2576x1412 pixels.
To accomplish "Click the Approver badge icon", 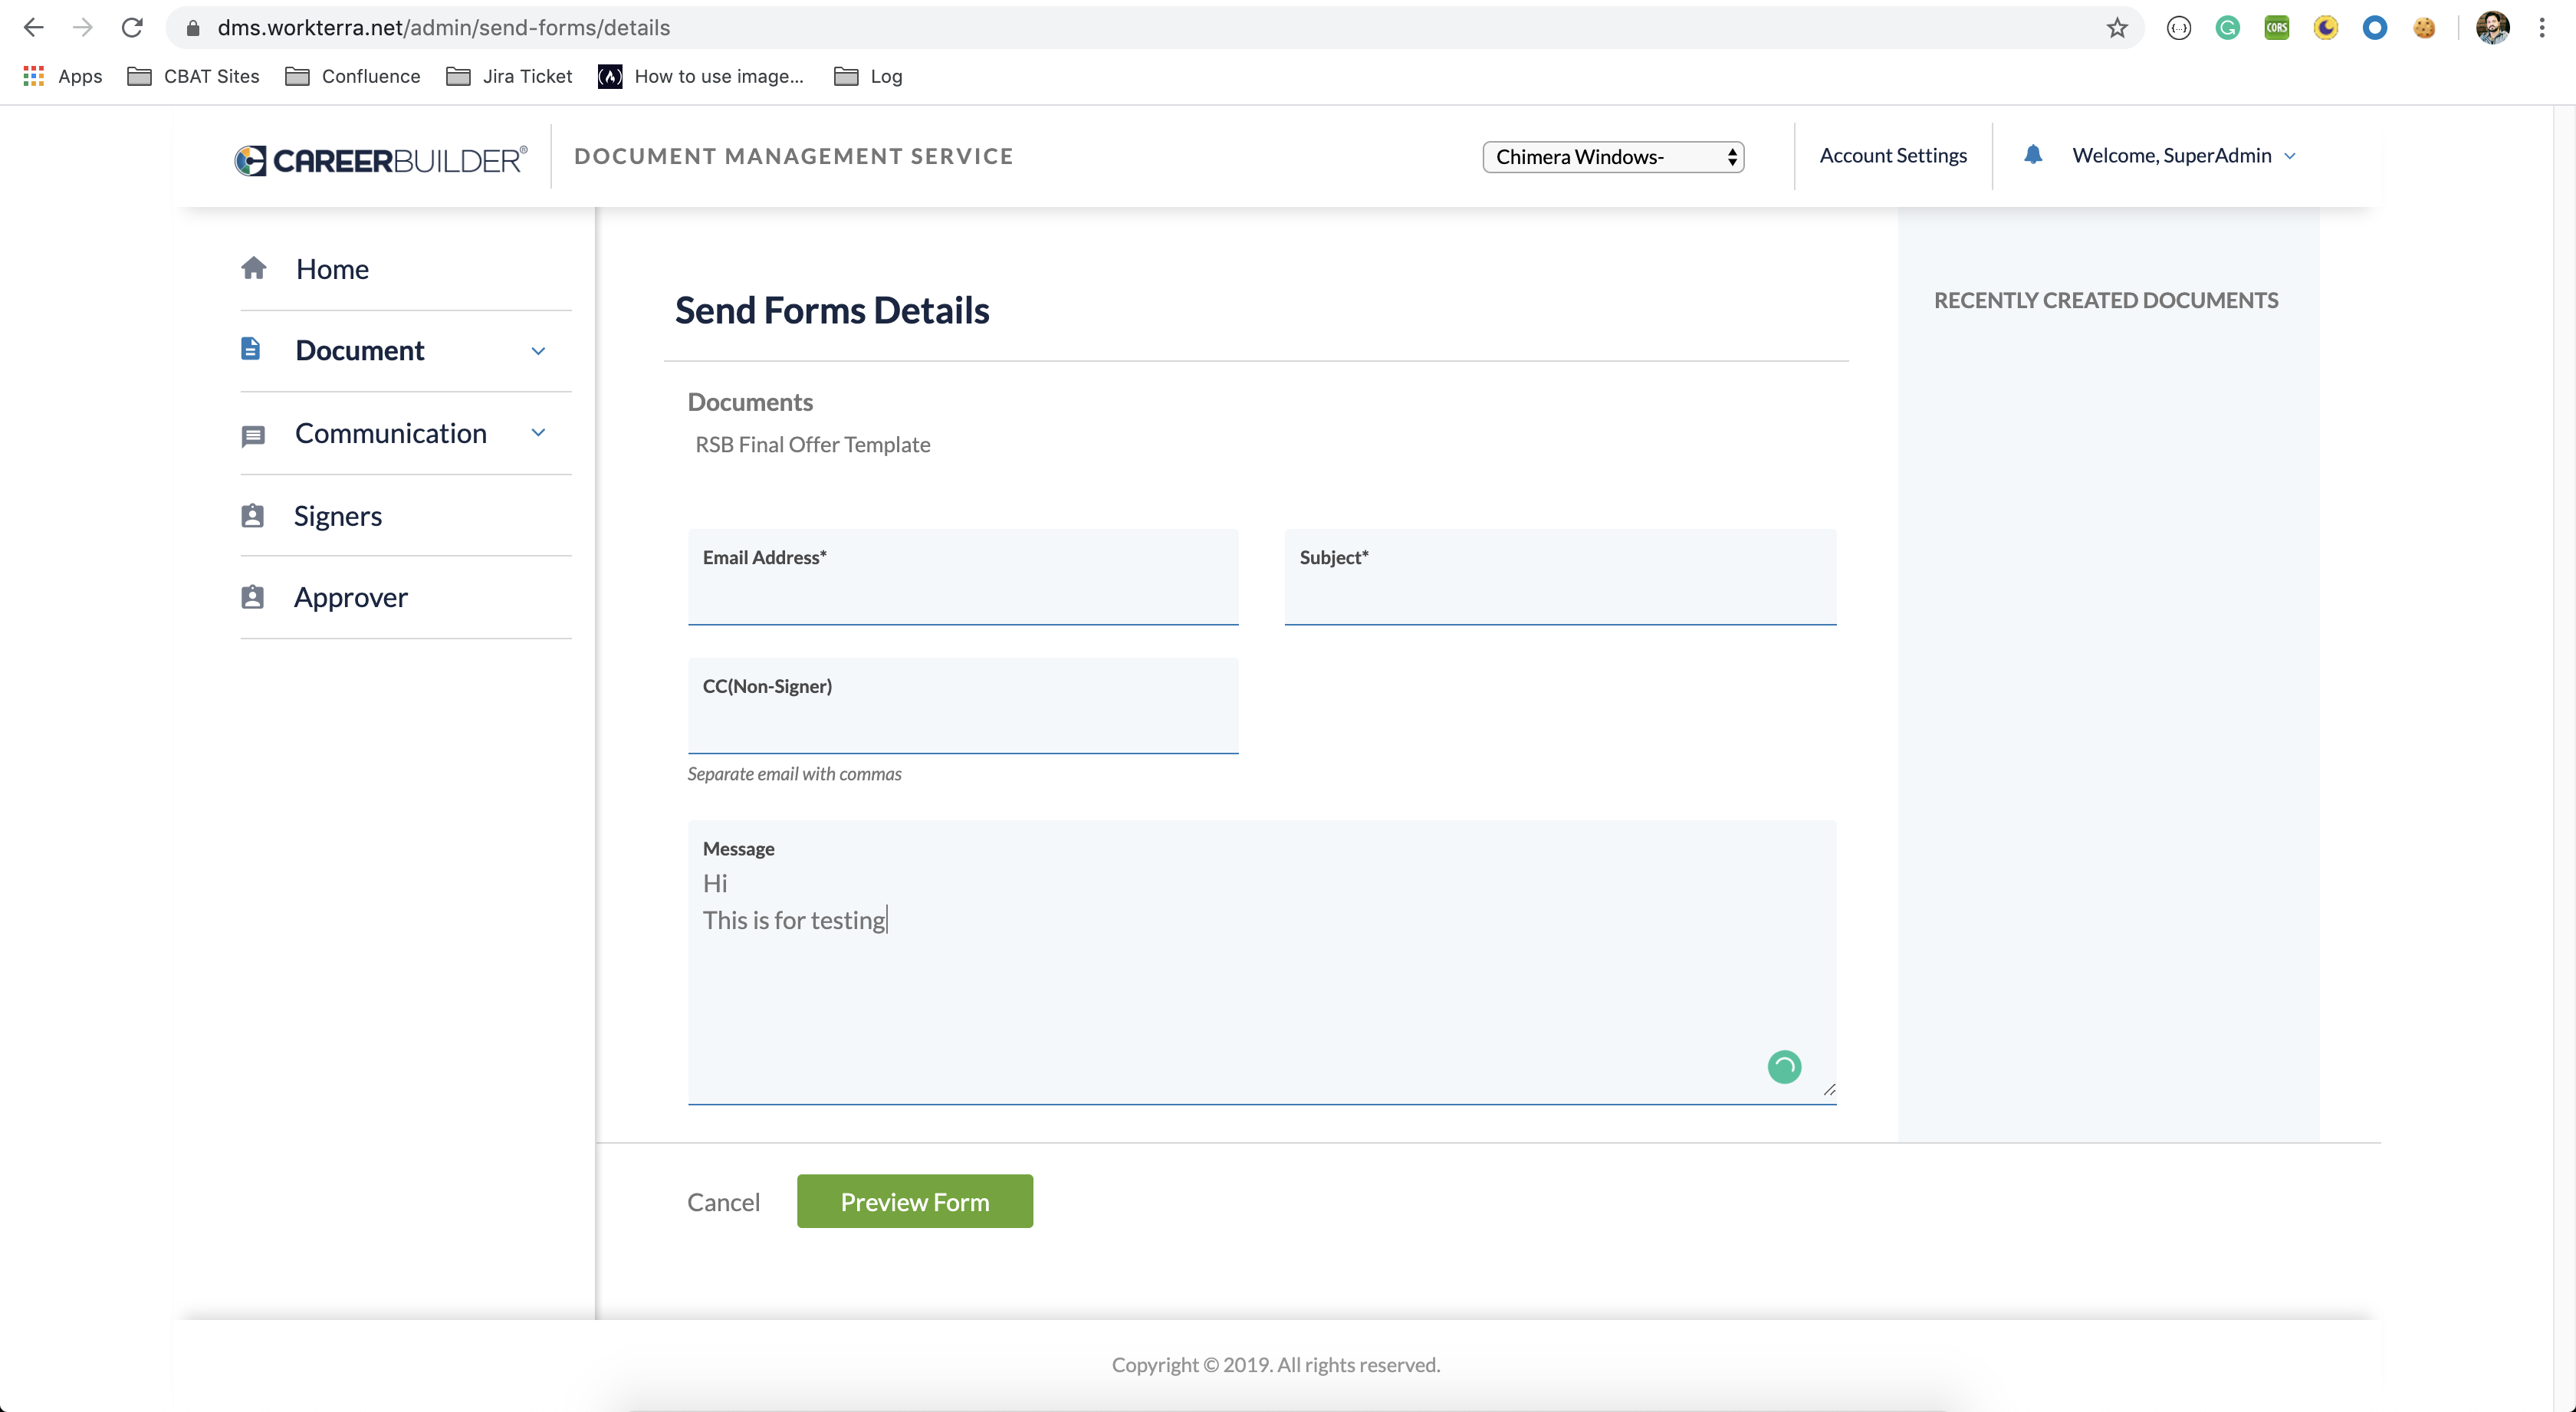I will pyautogui.click(x=253, y=597).
